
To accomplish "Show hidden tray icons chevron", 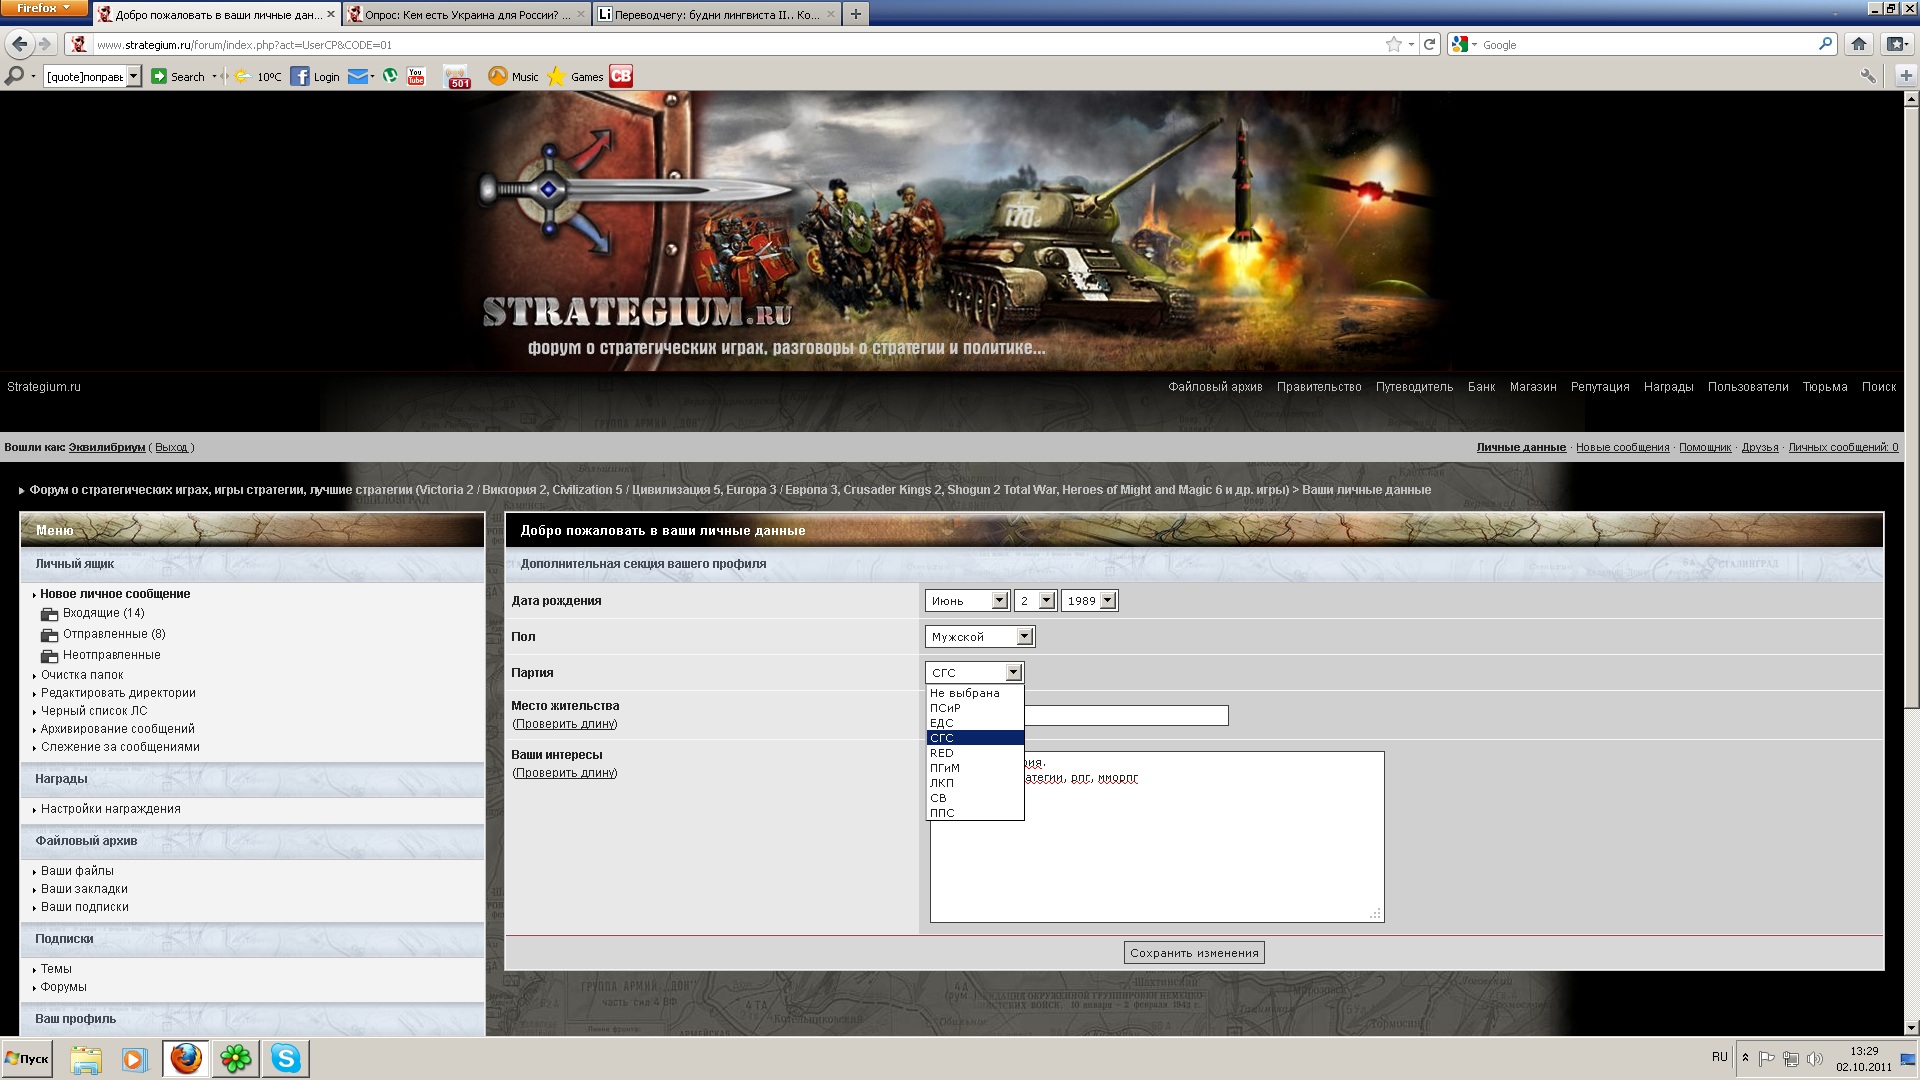I will [1745, 1058].
